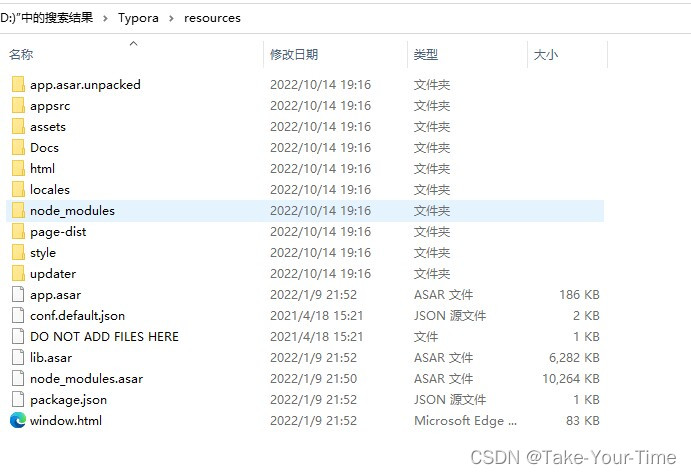Select the app.asar file name
The height and width of the screenshot is (474, 691).
pyautogui.click(x=56, y=295)
